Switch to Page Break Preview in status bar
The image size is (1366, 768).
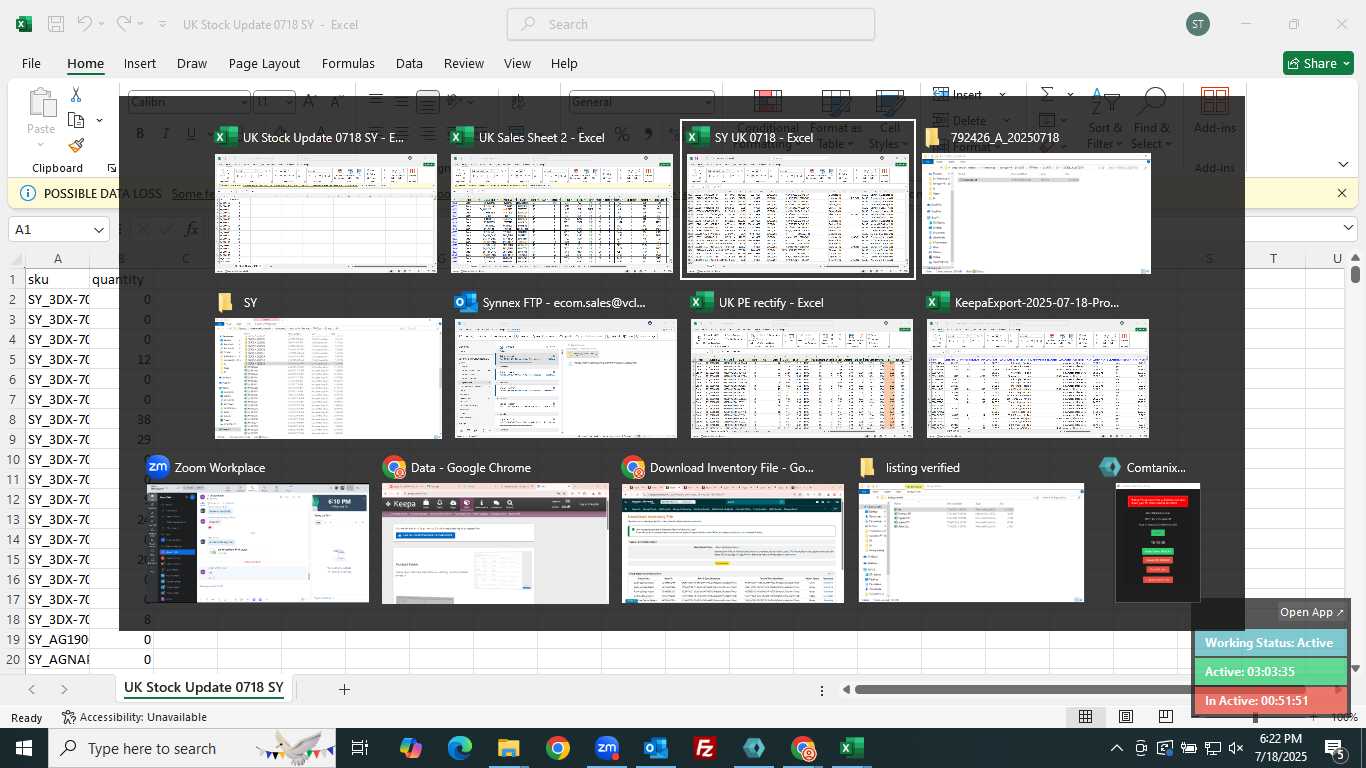(x=1166, y=717)
